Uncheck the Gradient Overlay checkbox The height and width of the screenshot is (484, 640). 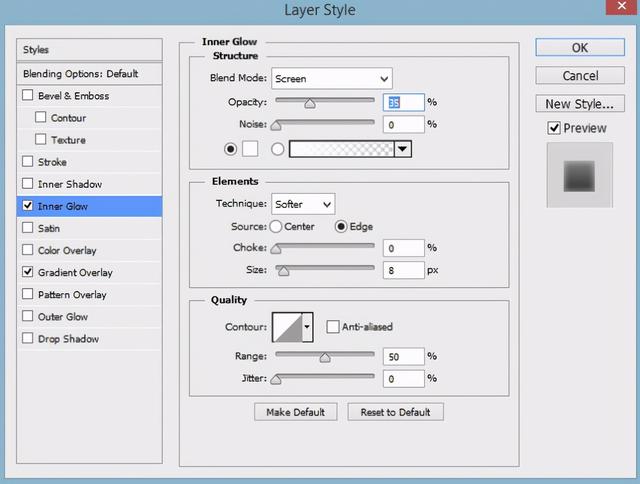27,271
